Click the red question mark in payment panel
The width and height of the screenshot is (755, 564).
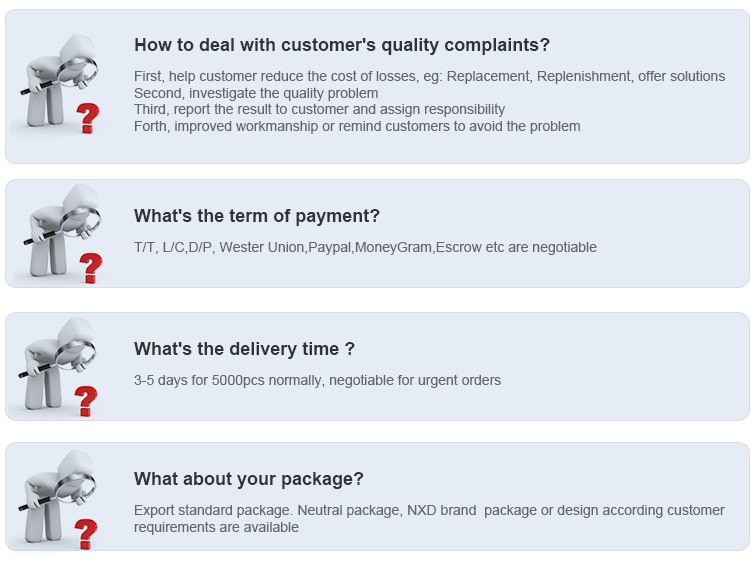click(x=91, y=268)
